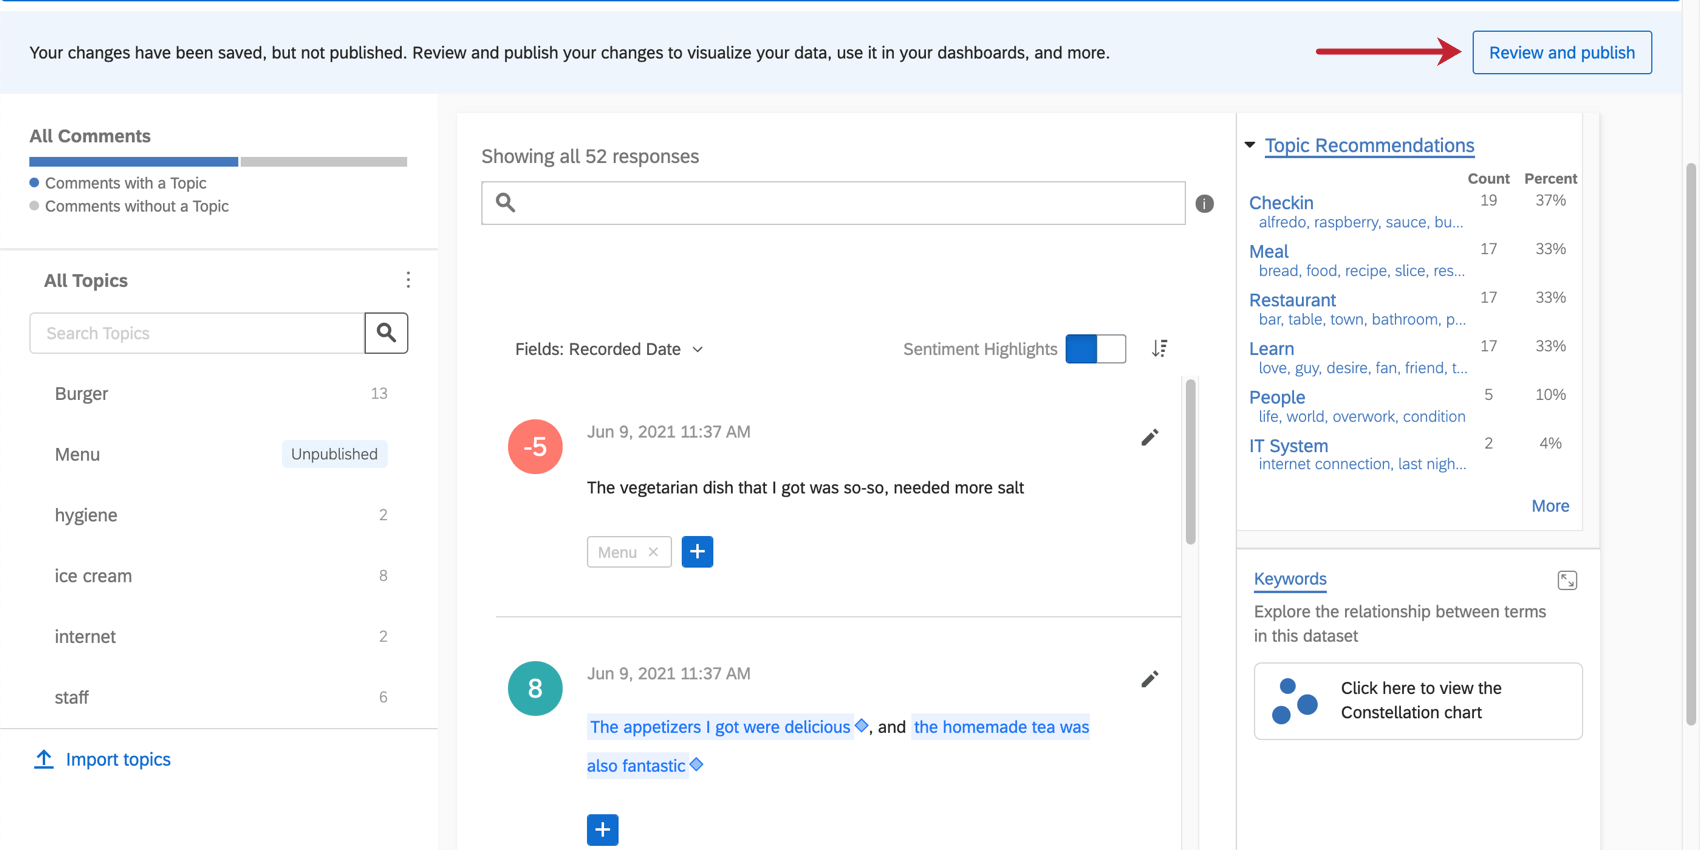Click the sort order icon

point(1159,348)
